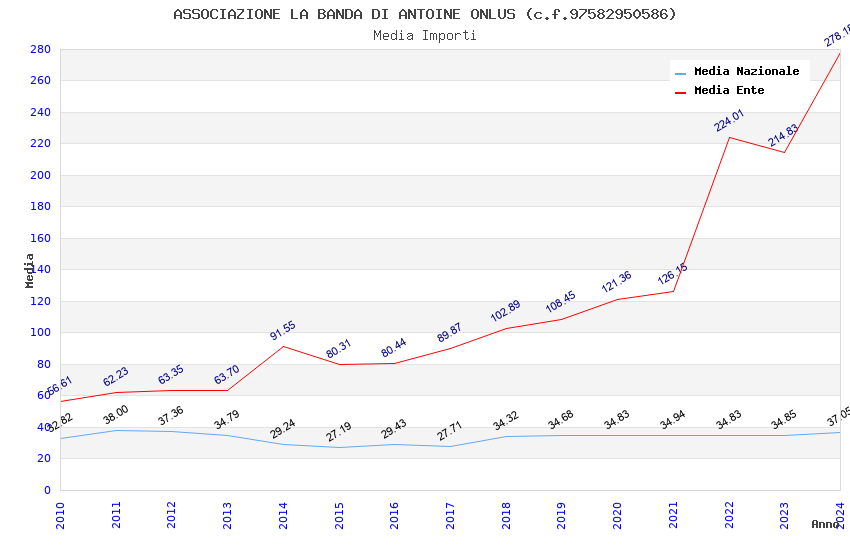The image size is (850, 550).
Task: Select the 126.15 value label for 2021
Action: [x=673, y=274]
